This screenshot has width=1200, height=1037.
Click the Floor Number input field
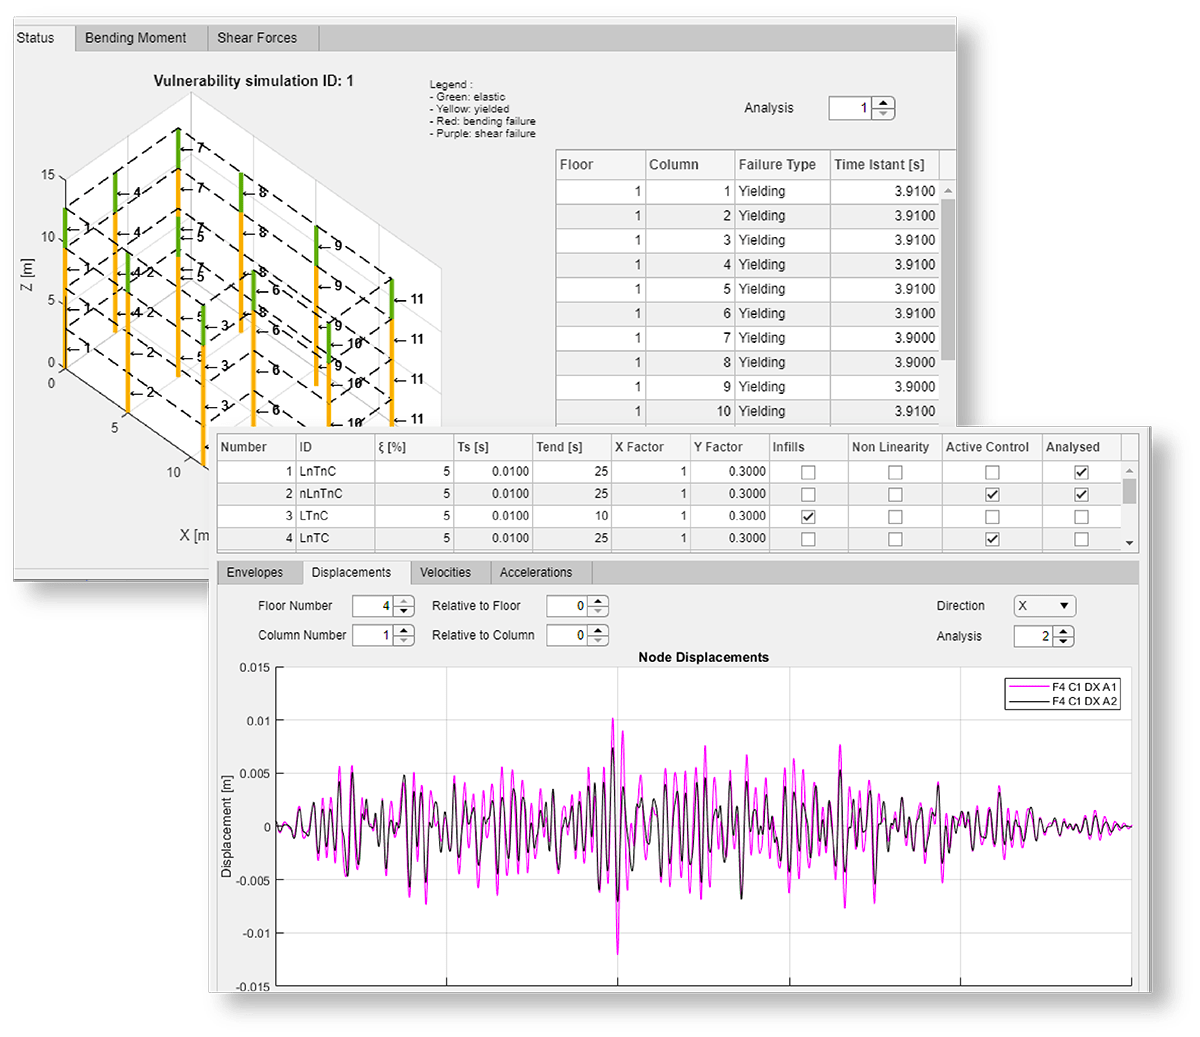pyautogui.click(x=373, y=606)
